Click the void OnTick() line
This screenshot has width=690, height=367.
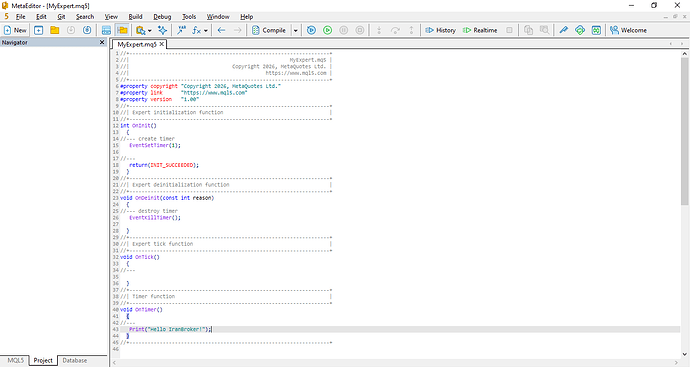click(x=140, y=257)
